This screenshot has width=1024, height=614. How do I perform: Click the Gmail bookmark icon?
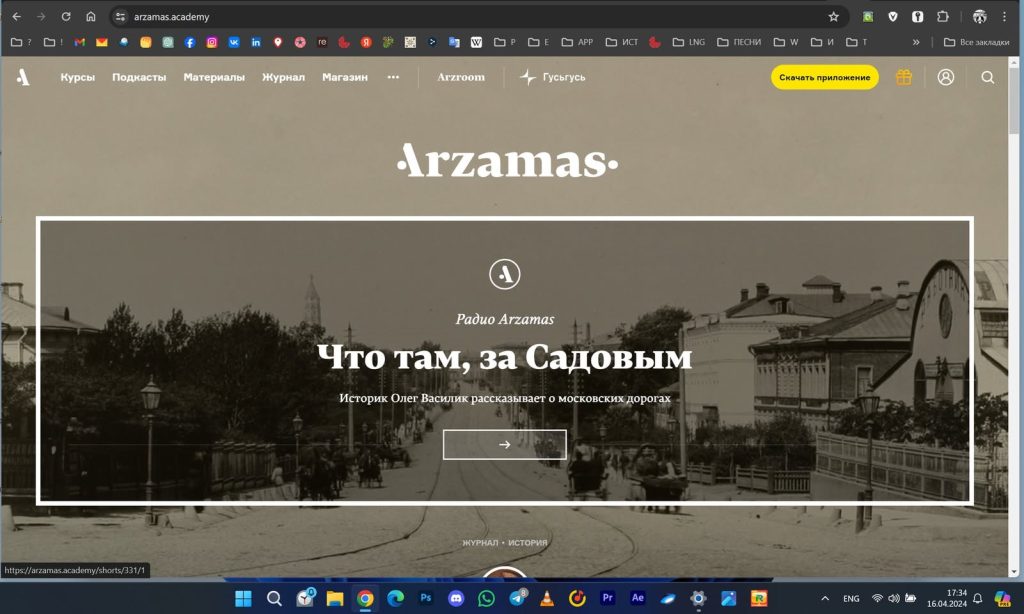point(80,42)
